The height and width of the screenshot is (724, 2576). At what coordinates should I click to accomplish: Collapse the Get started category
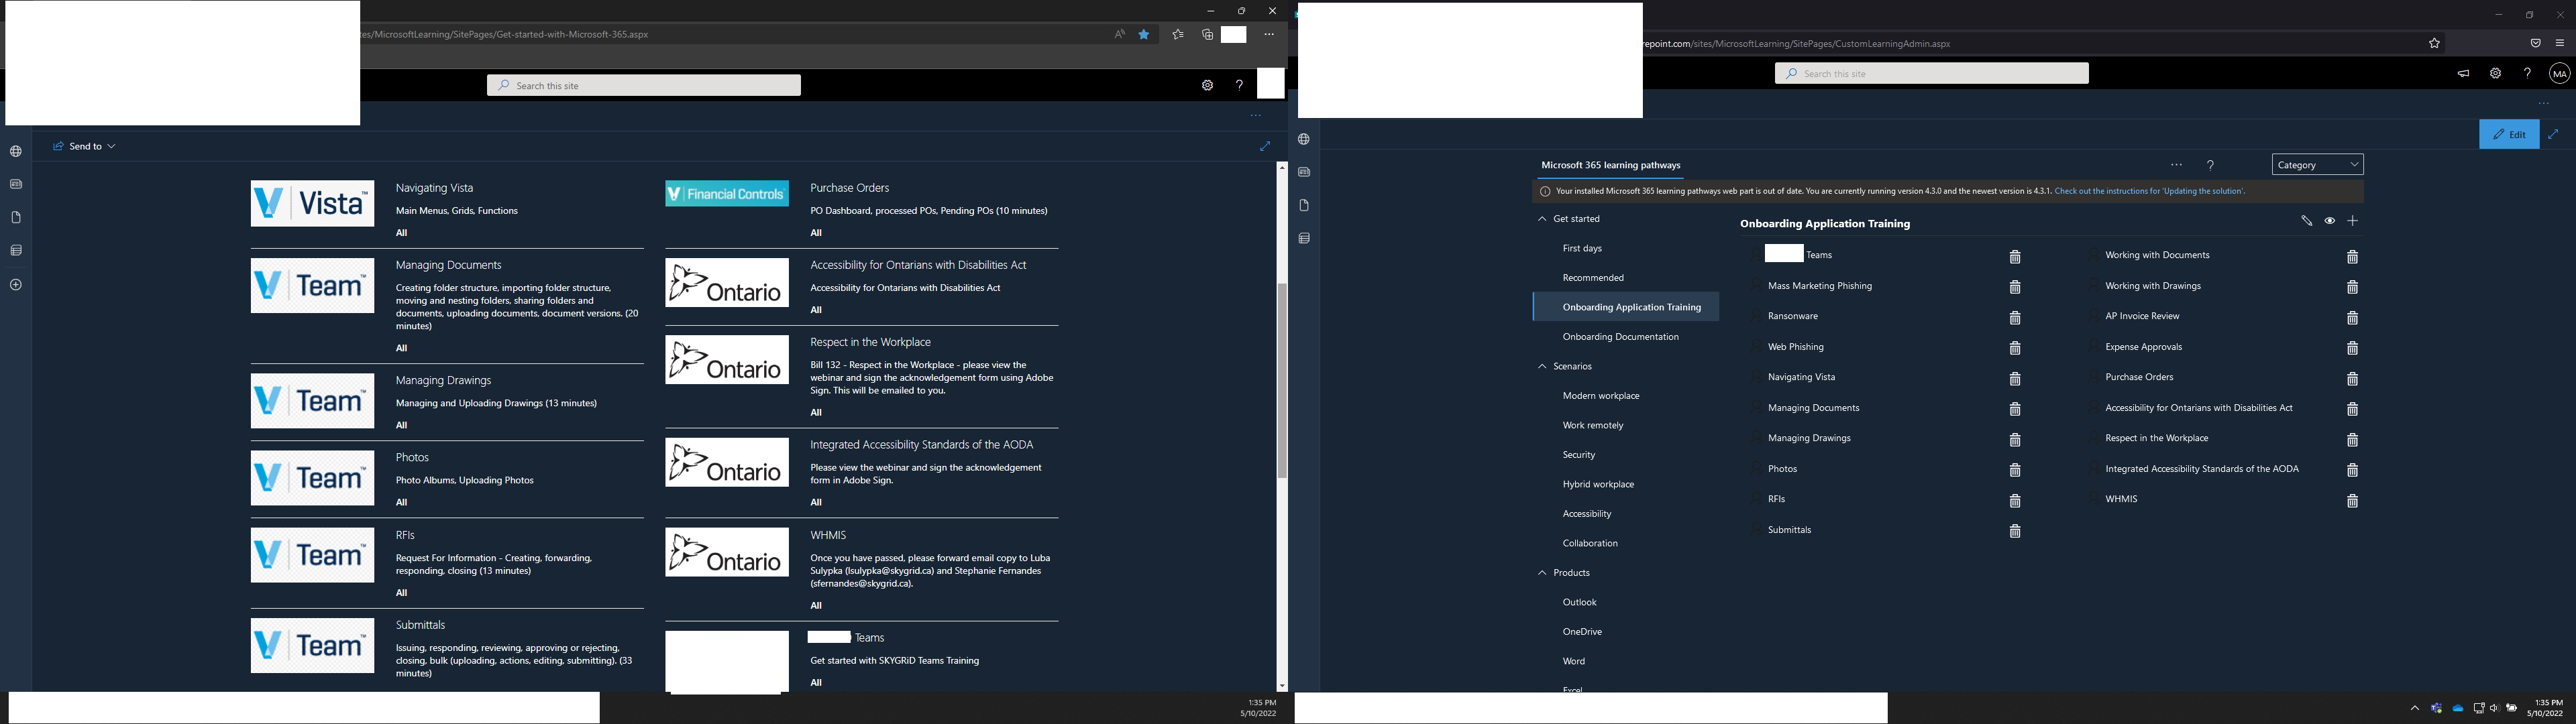1542,219
